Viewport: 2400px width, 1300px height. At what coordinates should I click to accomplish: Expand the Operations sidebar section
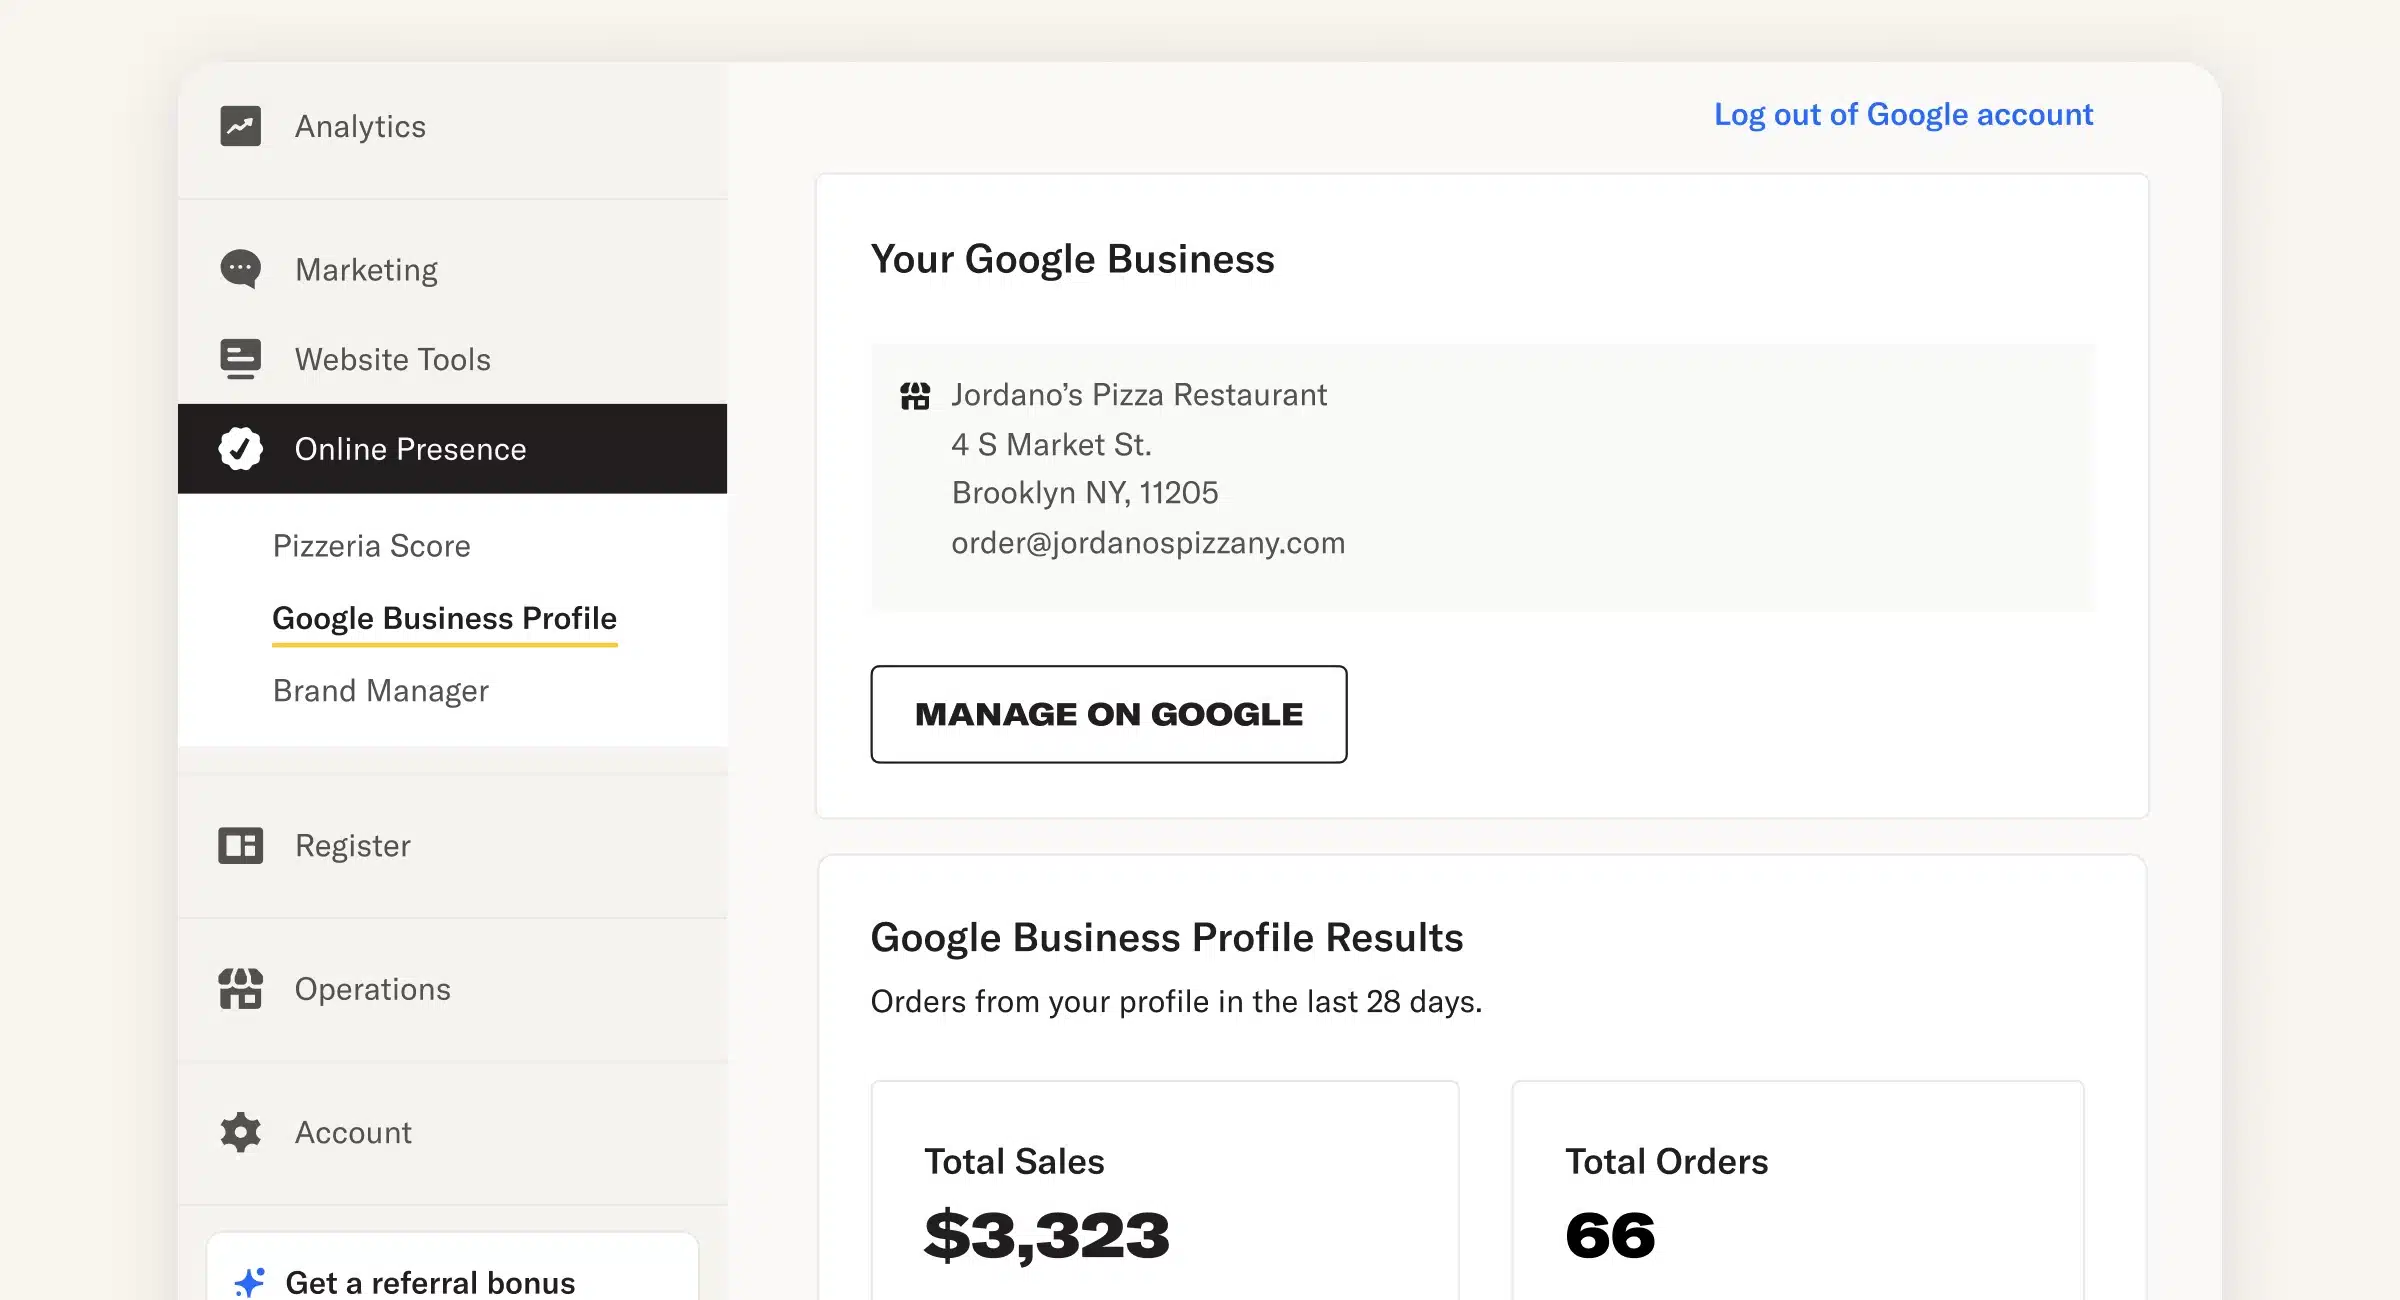pos(372,989)
